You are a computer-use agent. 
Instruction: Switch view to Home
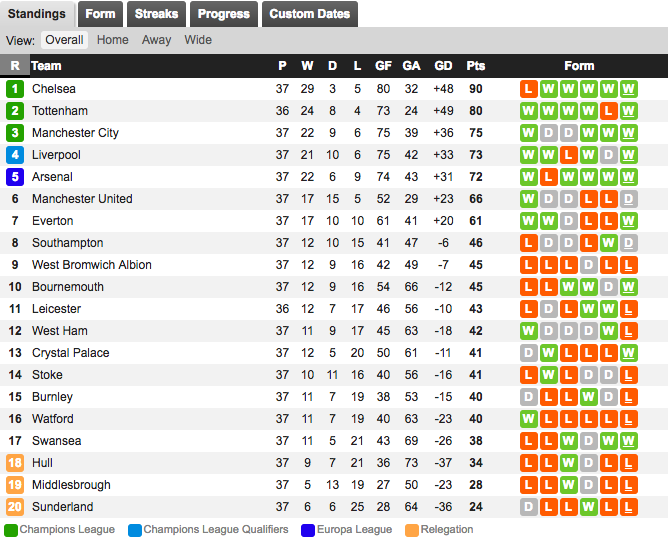(x=112, y=40)
